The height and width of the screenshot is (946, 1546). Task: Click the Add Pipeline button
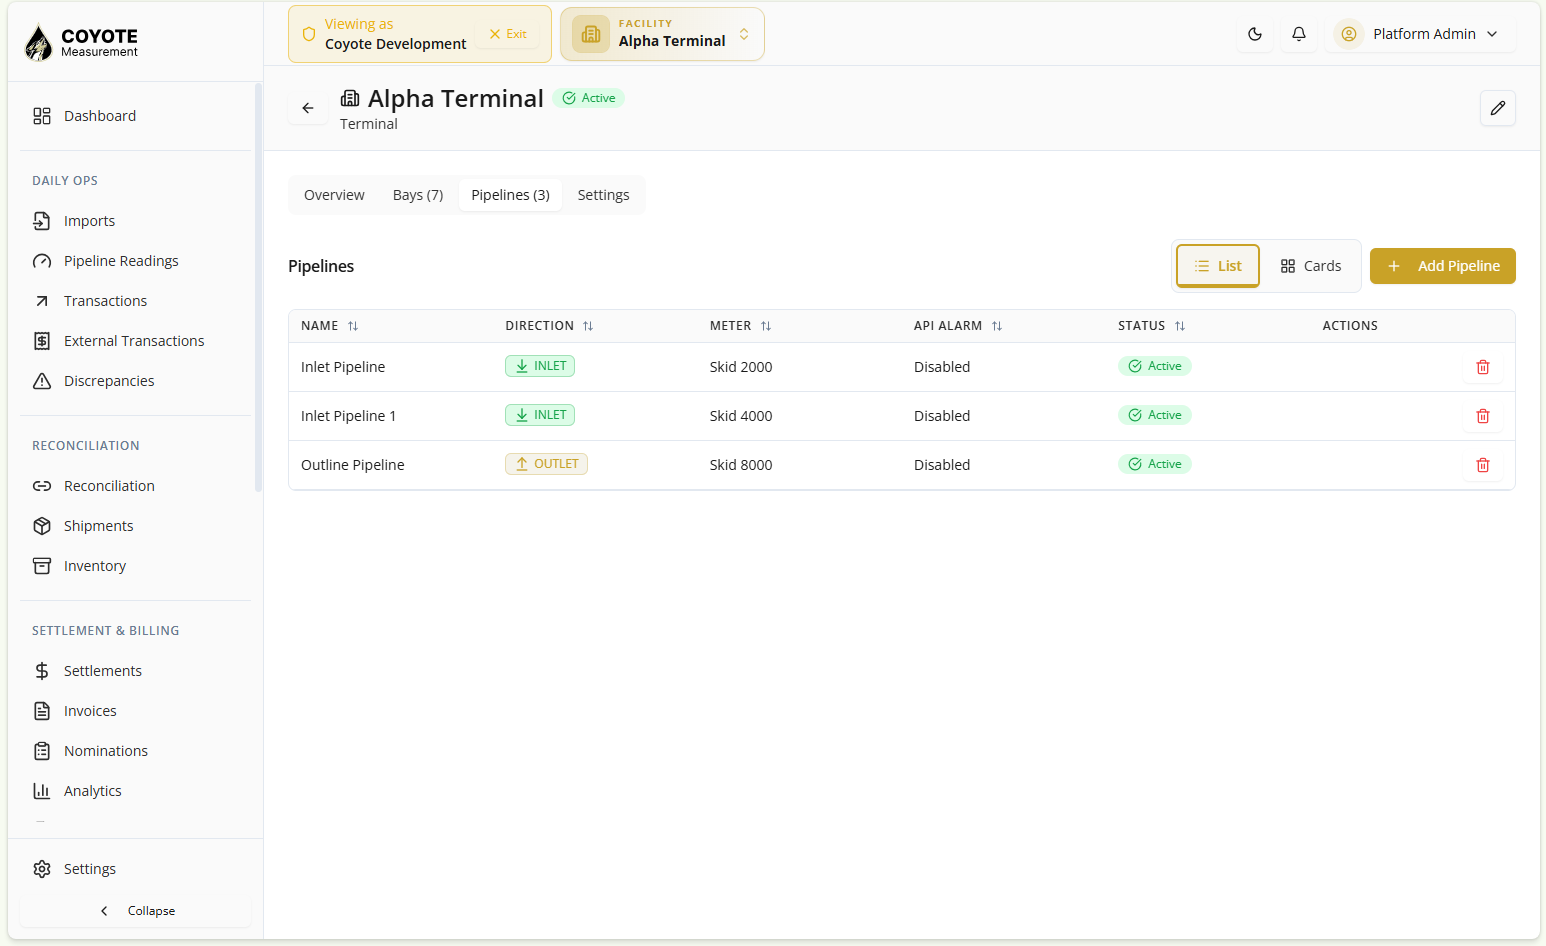click(1443, 266)
